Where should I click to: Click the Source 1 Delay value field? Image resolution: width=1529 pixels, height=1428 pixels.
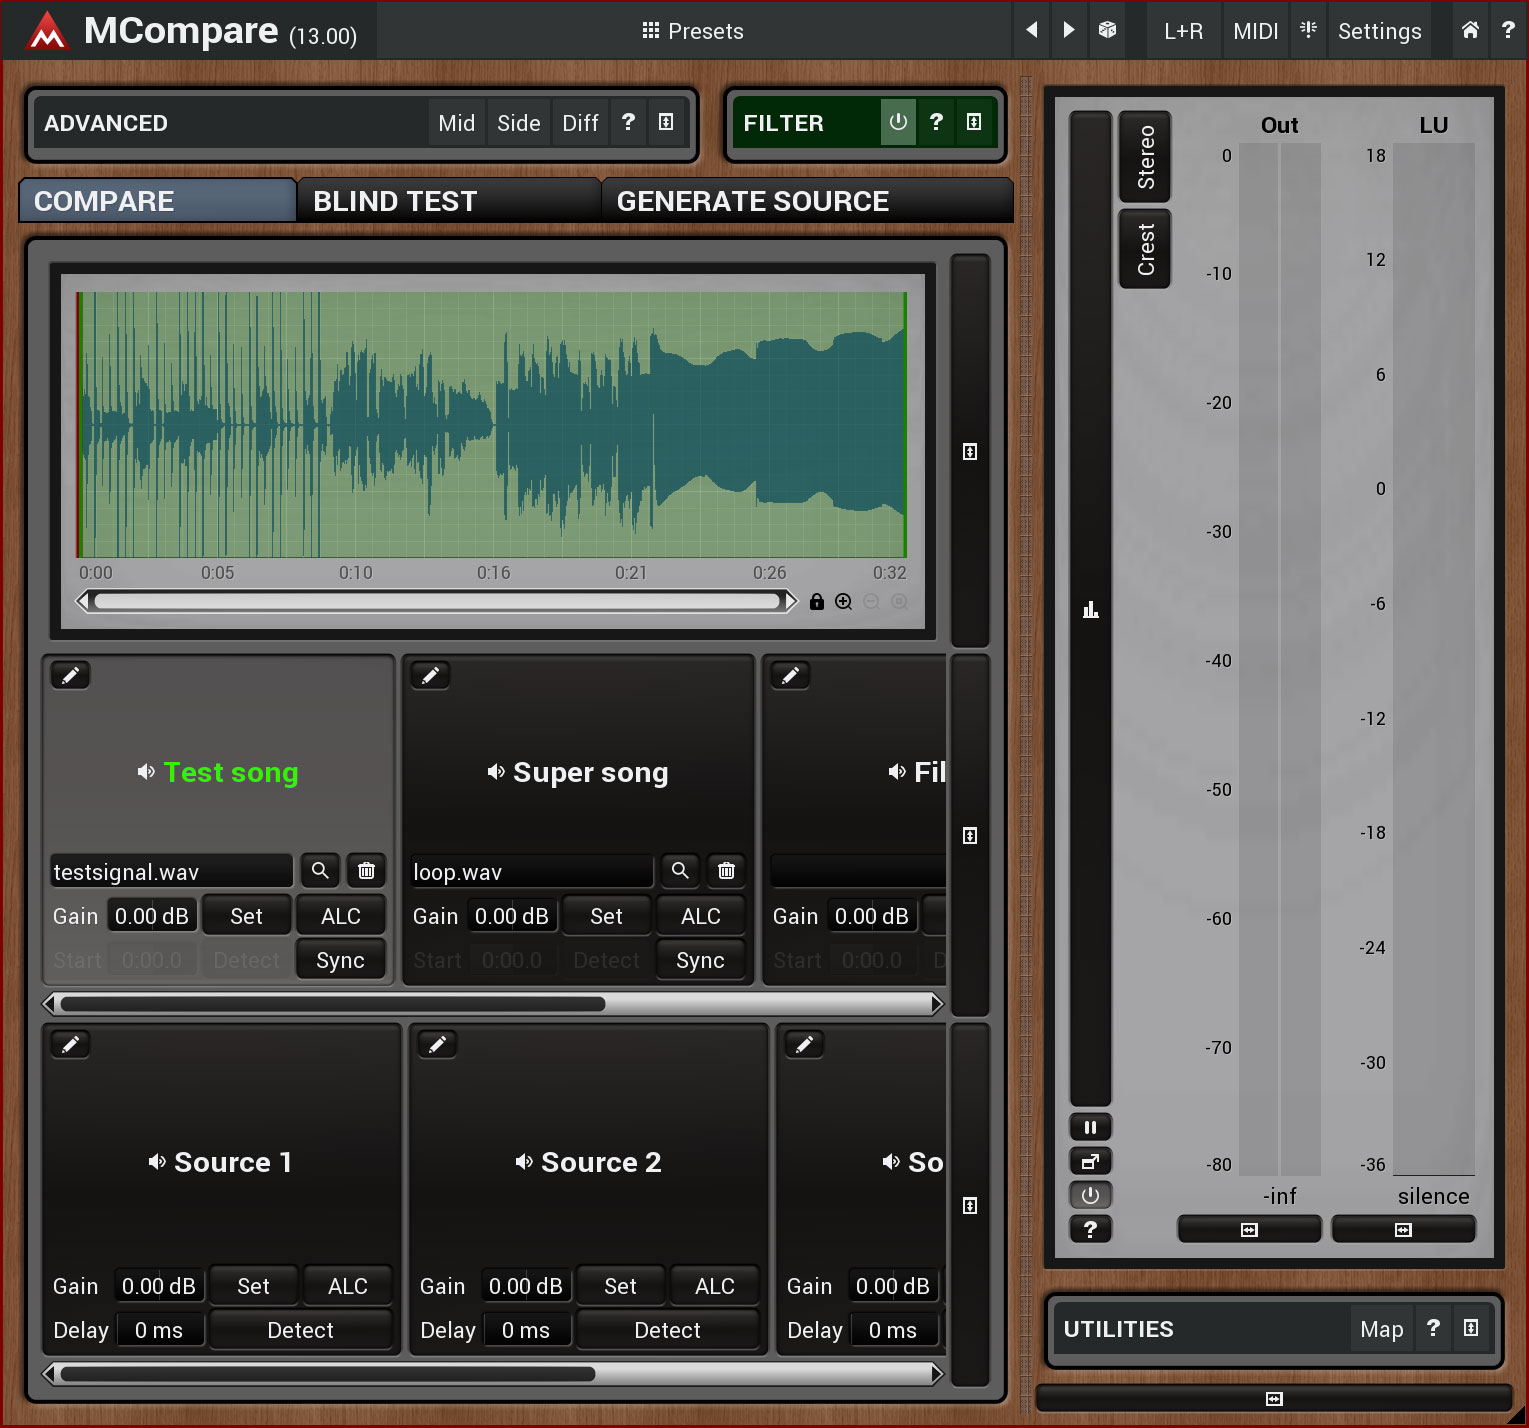click(x=160, y=1330)
